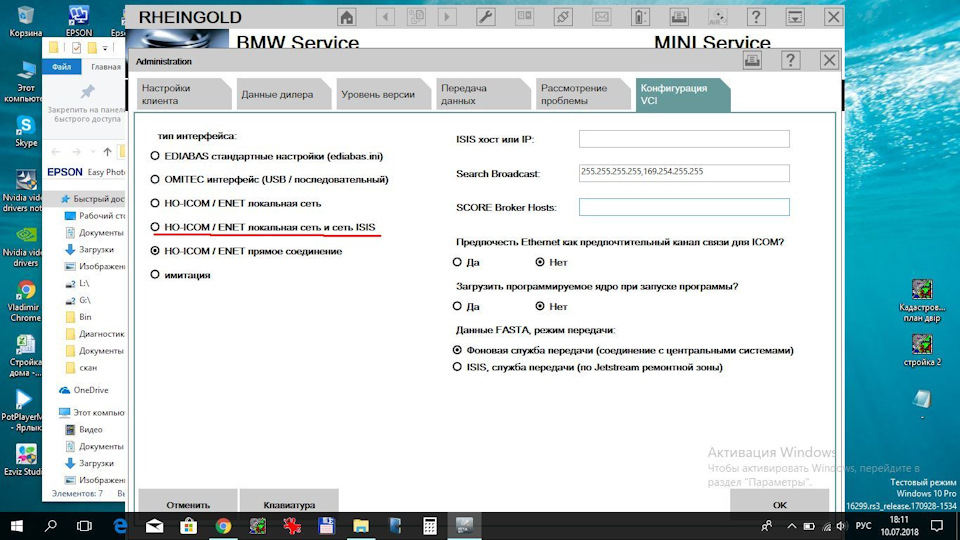
Task: Switch to Конфигурация VCI tab
Action: (683, 94)
